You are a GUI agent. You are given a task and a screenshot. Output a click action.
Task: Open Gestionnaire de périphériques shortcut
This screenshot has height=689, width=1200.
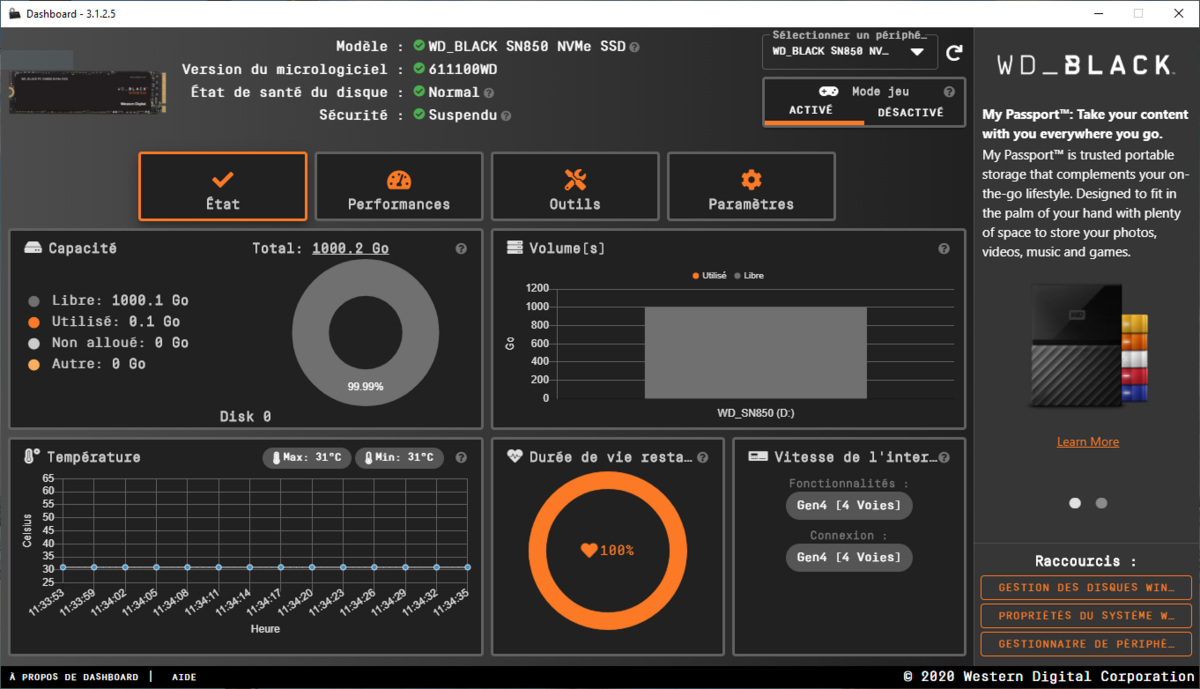(x=1087, y=644)
